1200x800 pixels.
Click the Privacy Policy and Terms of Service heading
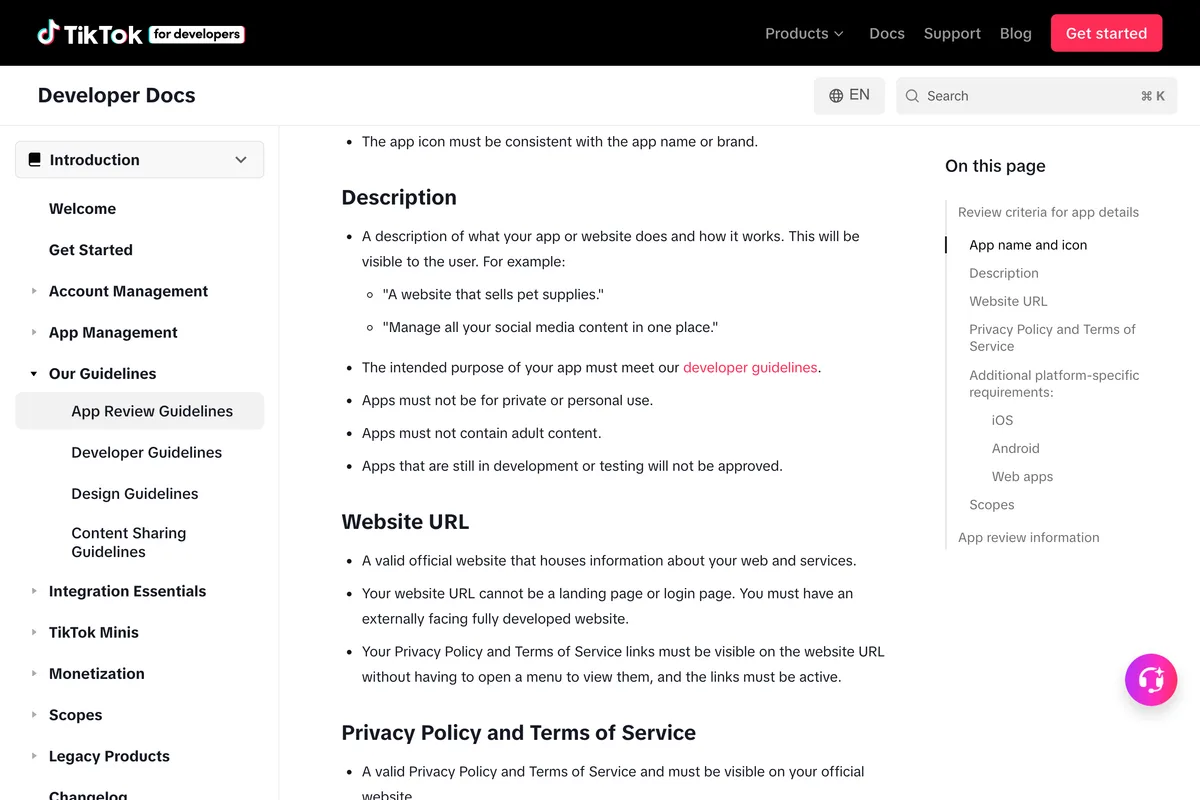pyautogui.click(x=519, y=733)
